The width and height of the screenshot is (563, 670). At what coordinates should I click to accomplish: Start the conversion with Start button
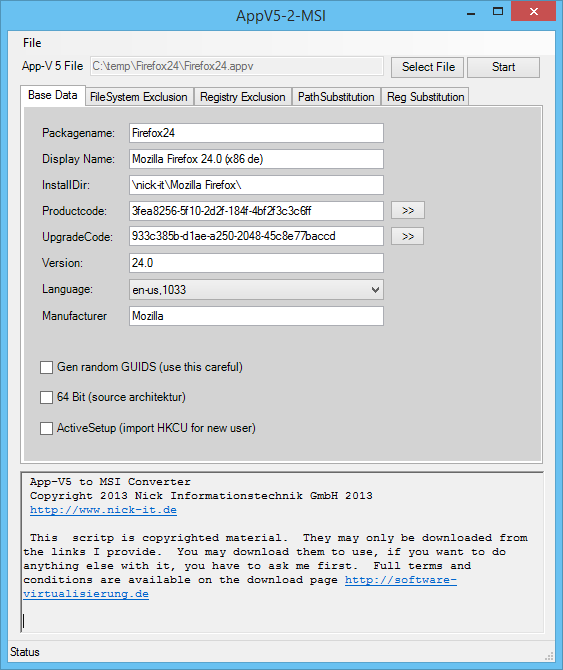tap(503, 67)
